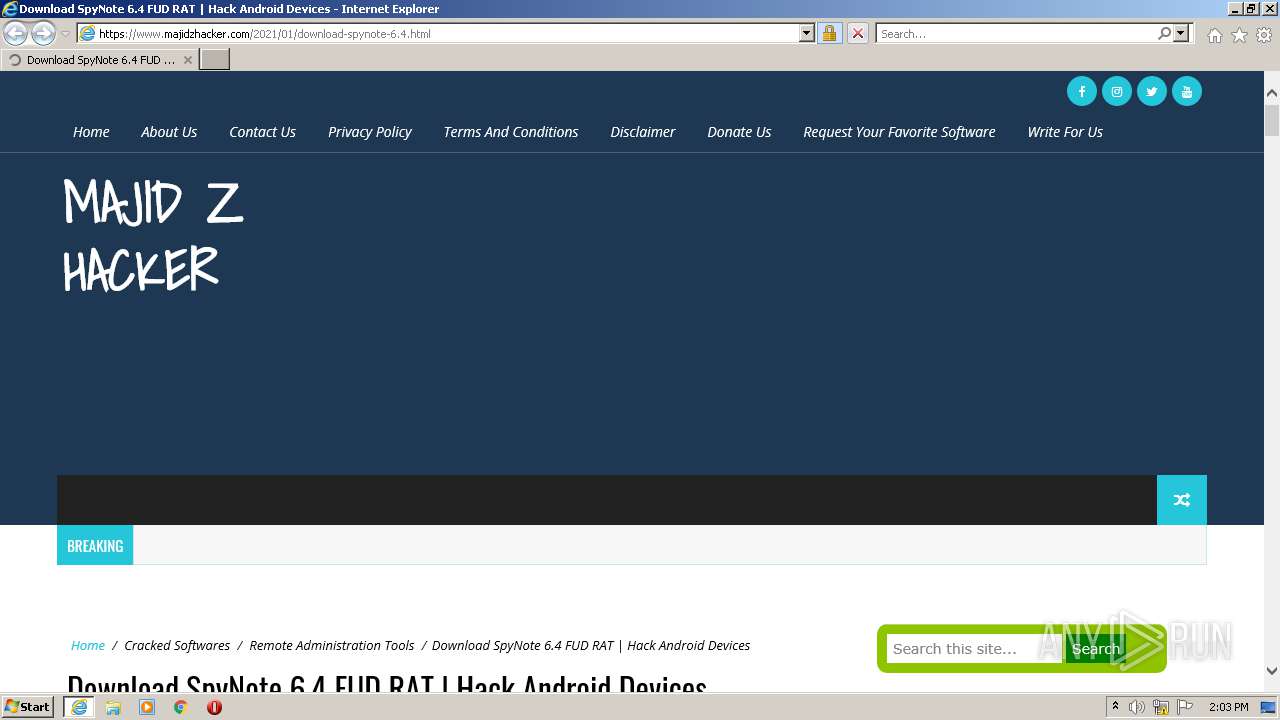Expand the address bar history dropdown
Image resolution: width=1280 pixels, height=720 pixels.
[807, 33]
